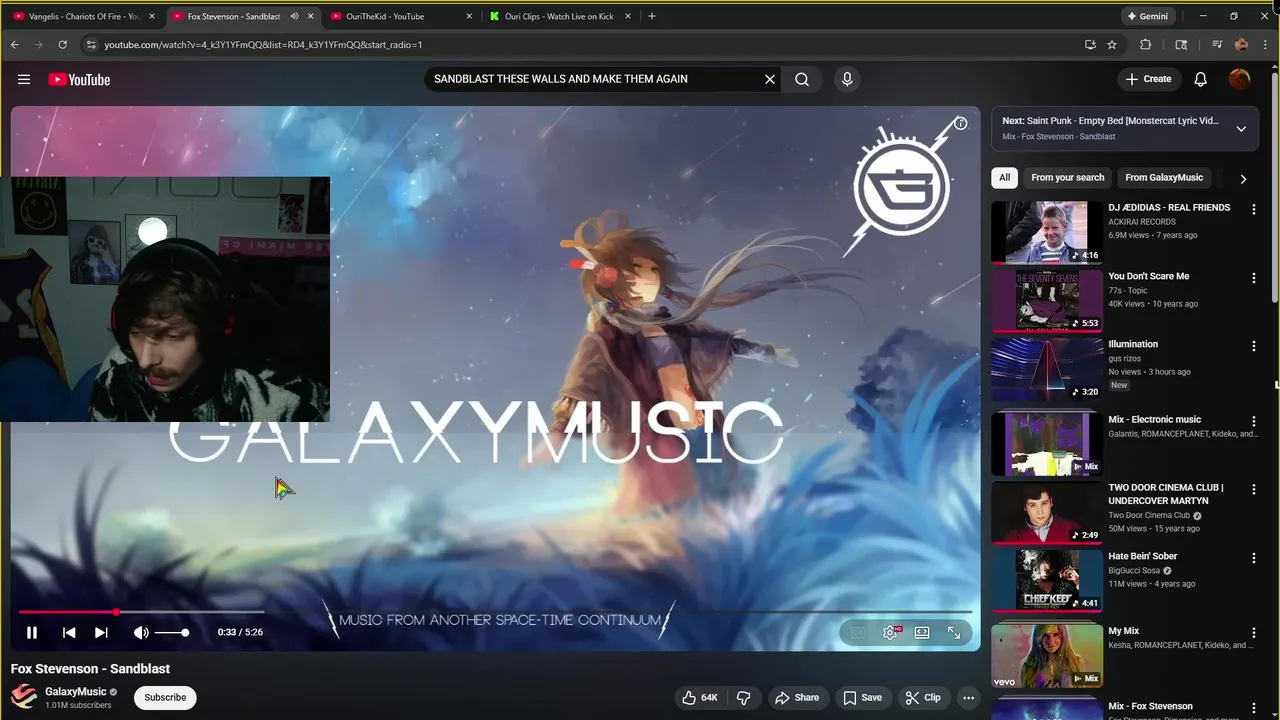Play the Illumination video thumbnail
Screen dimensions: 1280x720
coord(1047,368)
